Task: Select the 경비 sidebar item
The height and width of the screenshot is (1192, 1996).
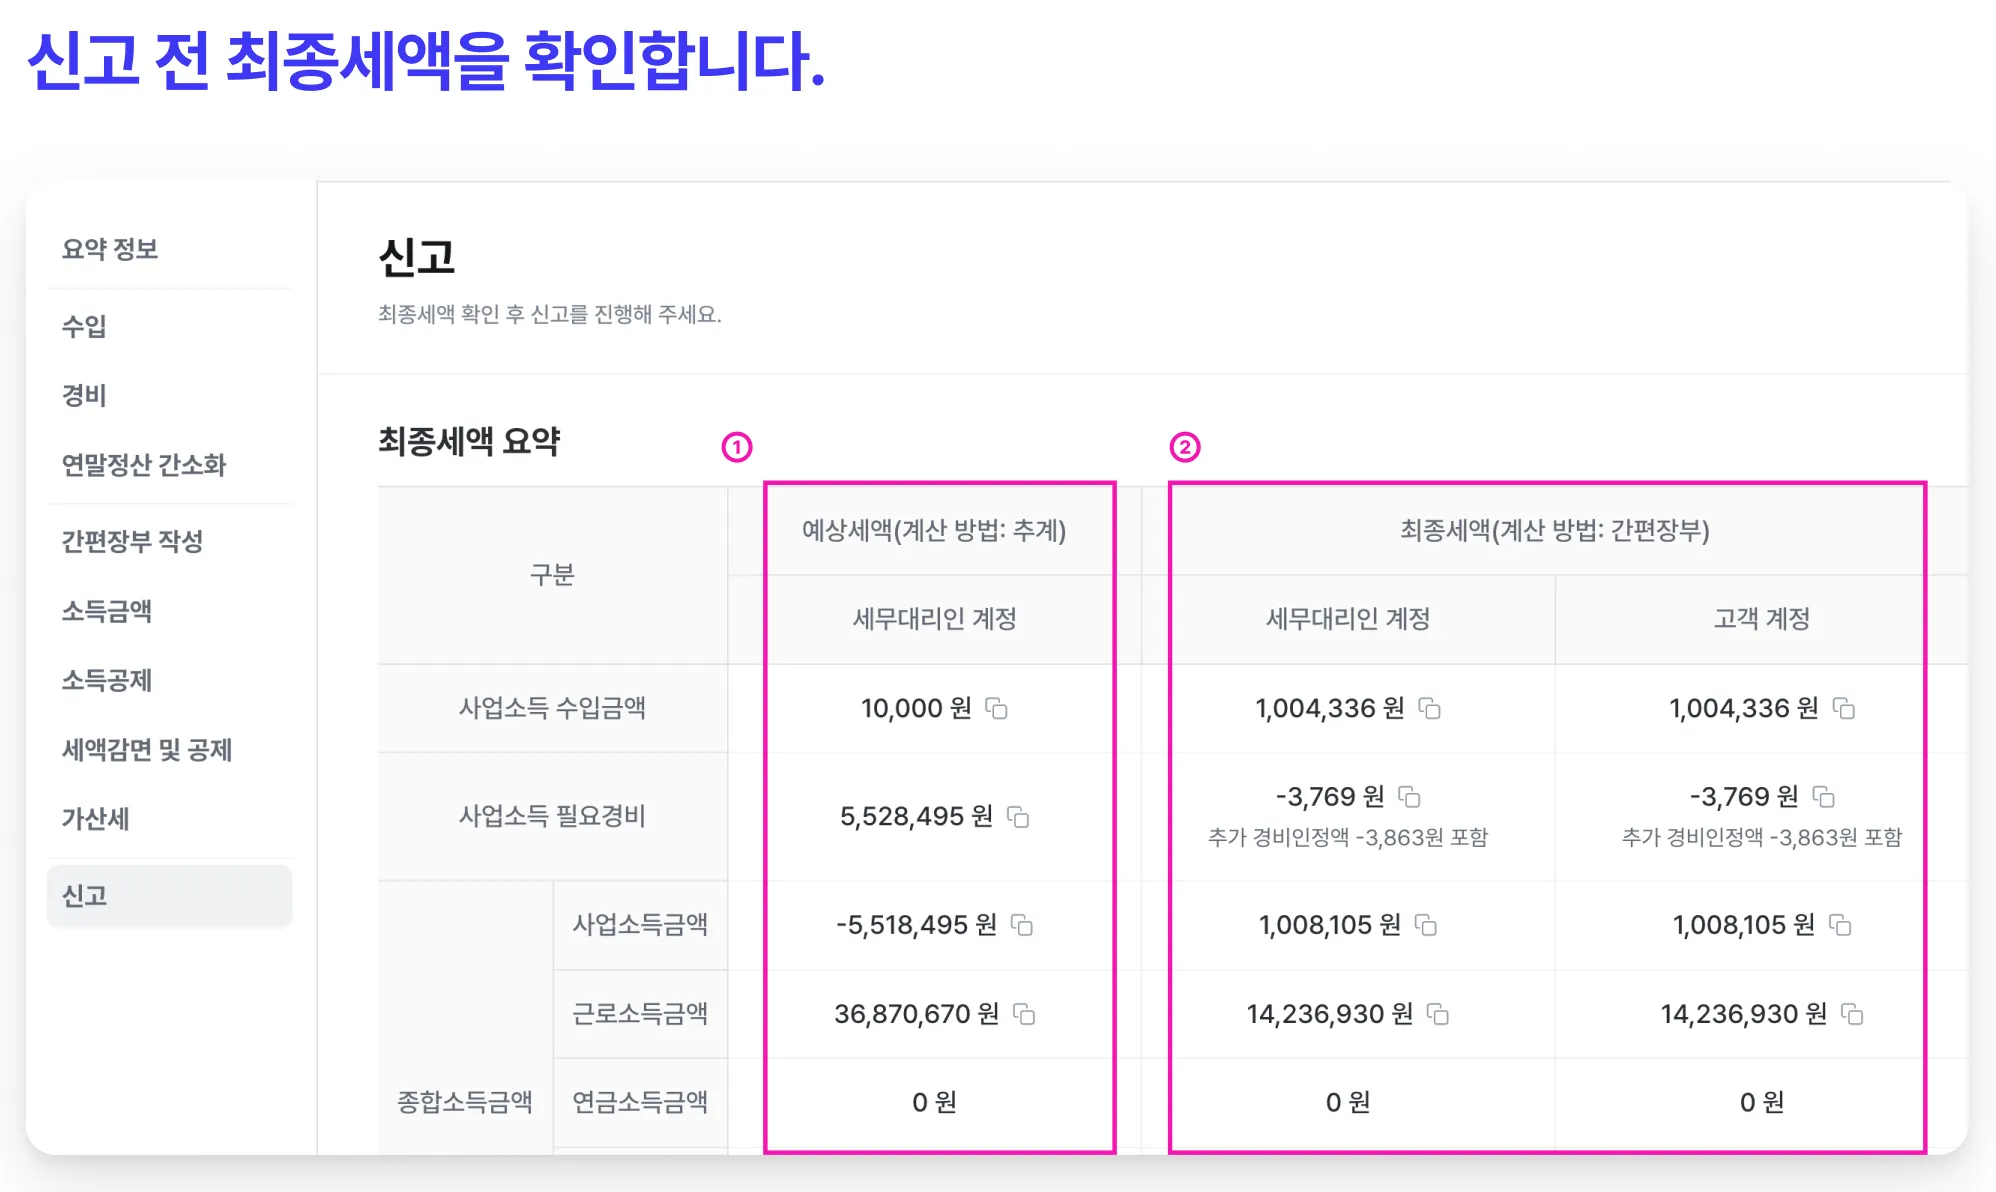Action: [x=84, y=395]
